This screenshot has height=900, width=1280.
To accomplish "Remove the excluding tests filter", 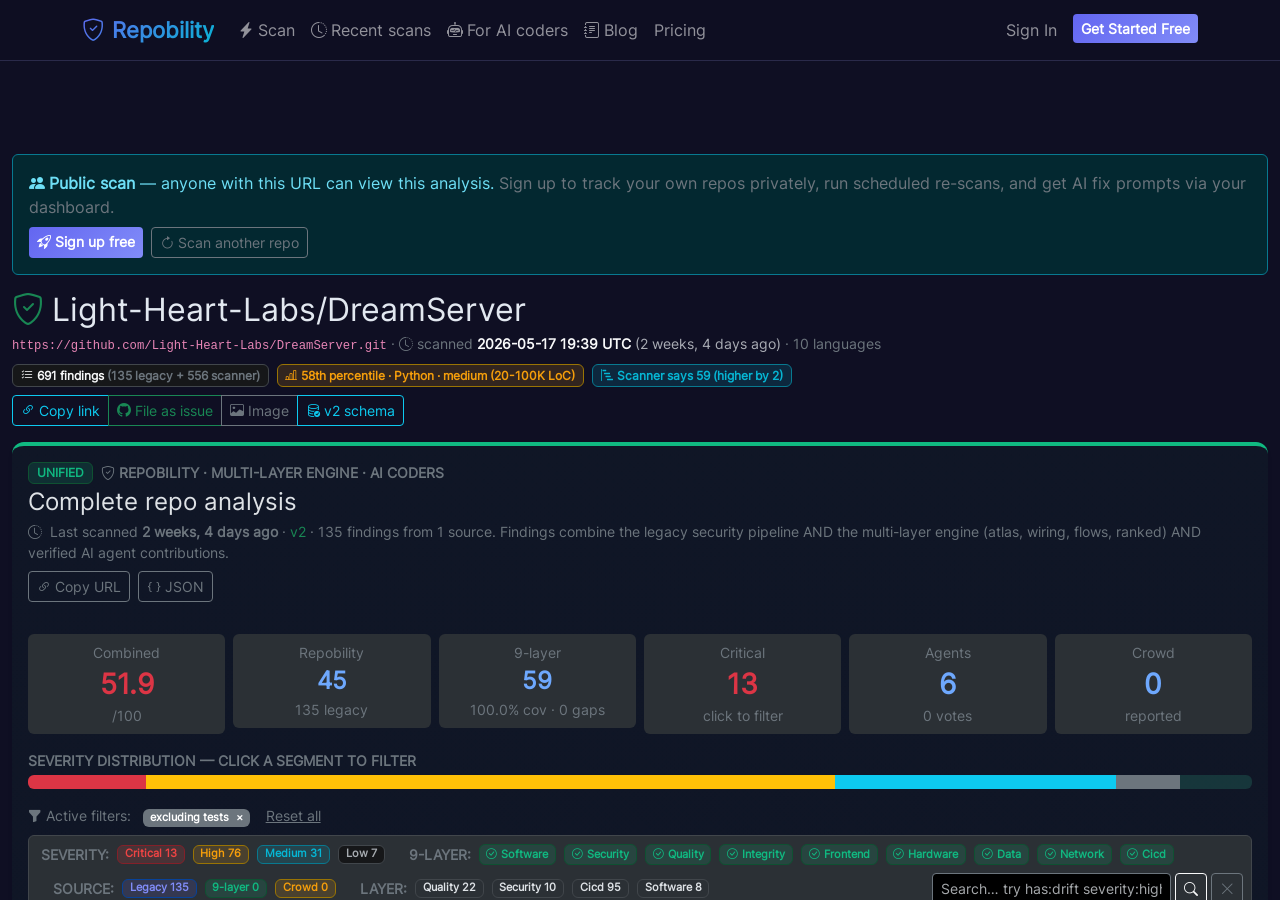I will click(x=239, y=817).
